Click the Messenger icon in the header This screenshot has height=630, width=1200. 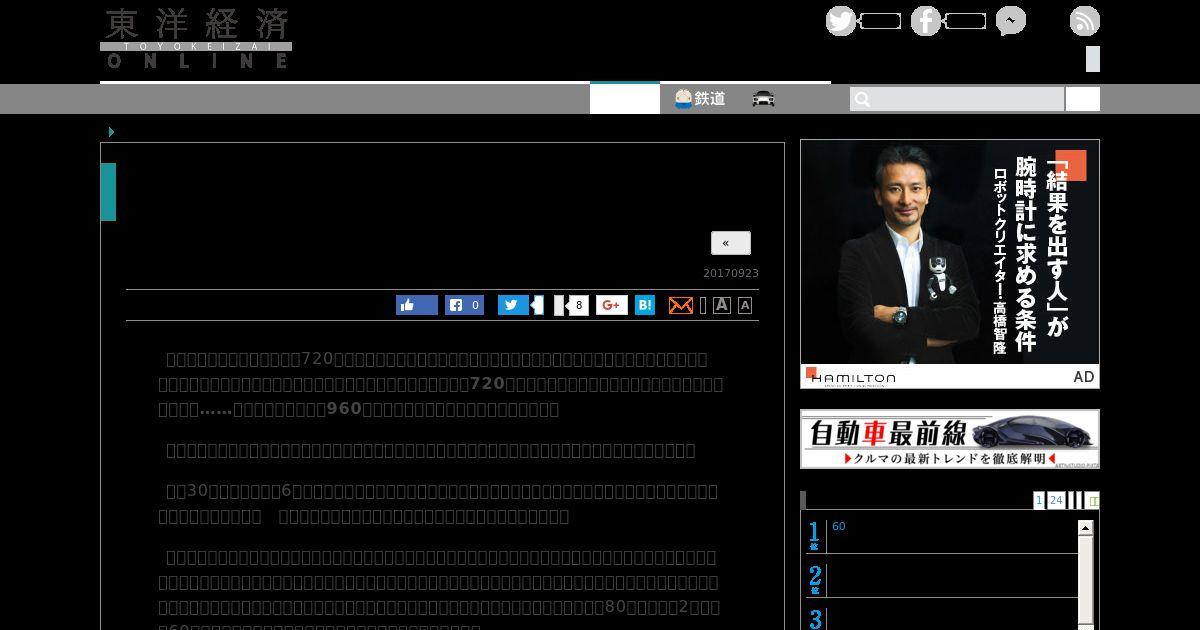(x=1010, y=21)
